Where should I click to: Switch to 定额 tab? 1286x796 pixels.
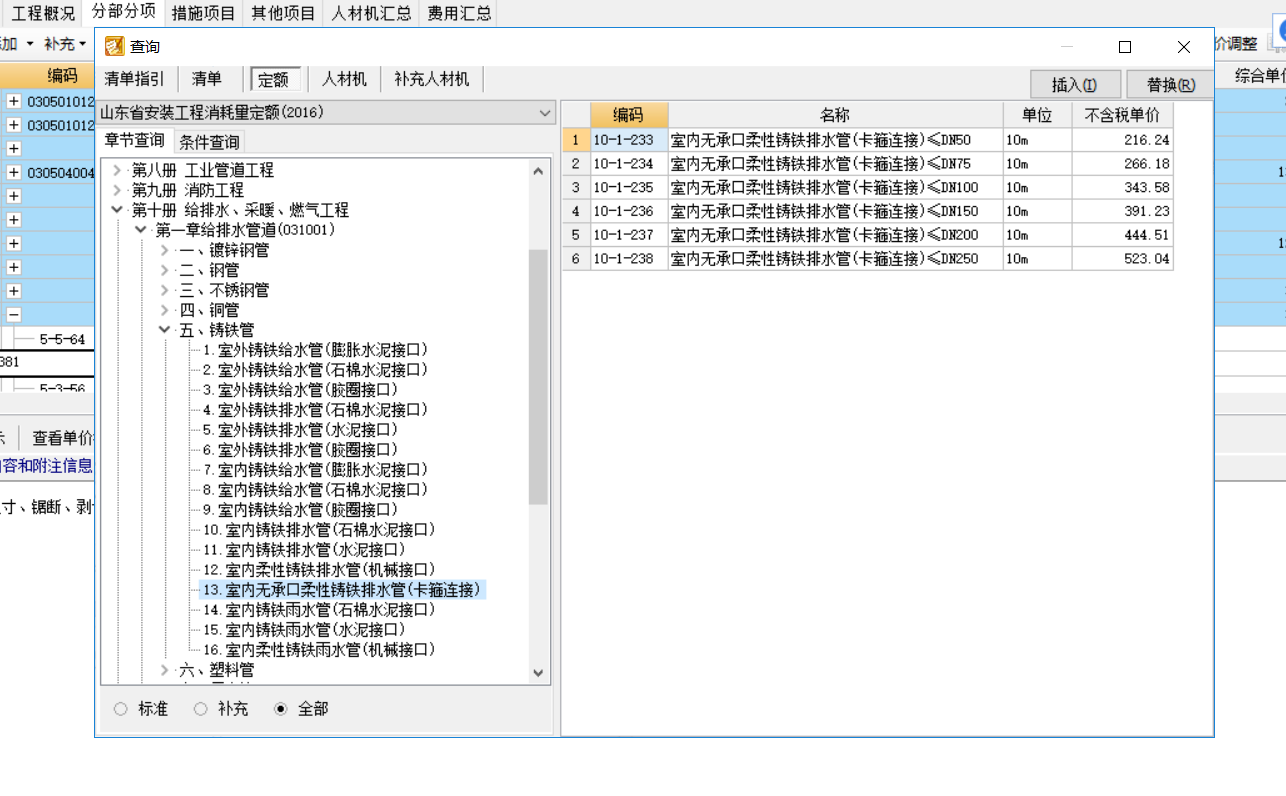pyautogui.click(x=273, y=80)
